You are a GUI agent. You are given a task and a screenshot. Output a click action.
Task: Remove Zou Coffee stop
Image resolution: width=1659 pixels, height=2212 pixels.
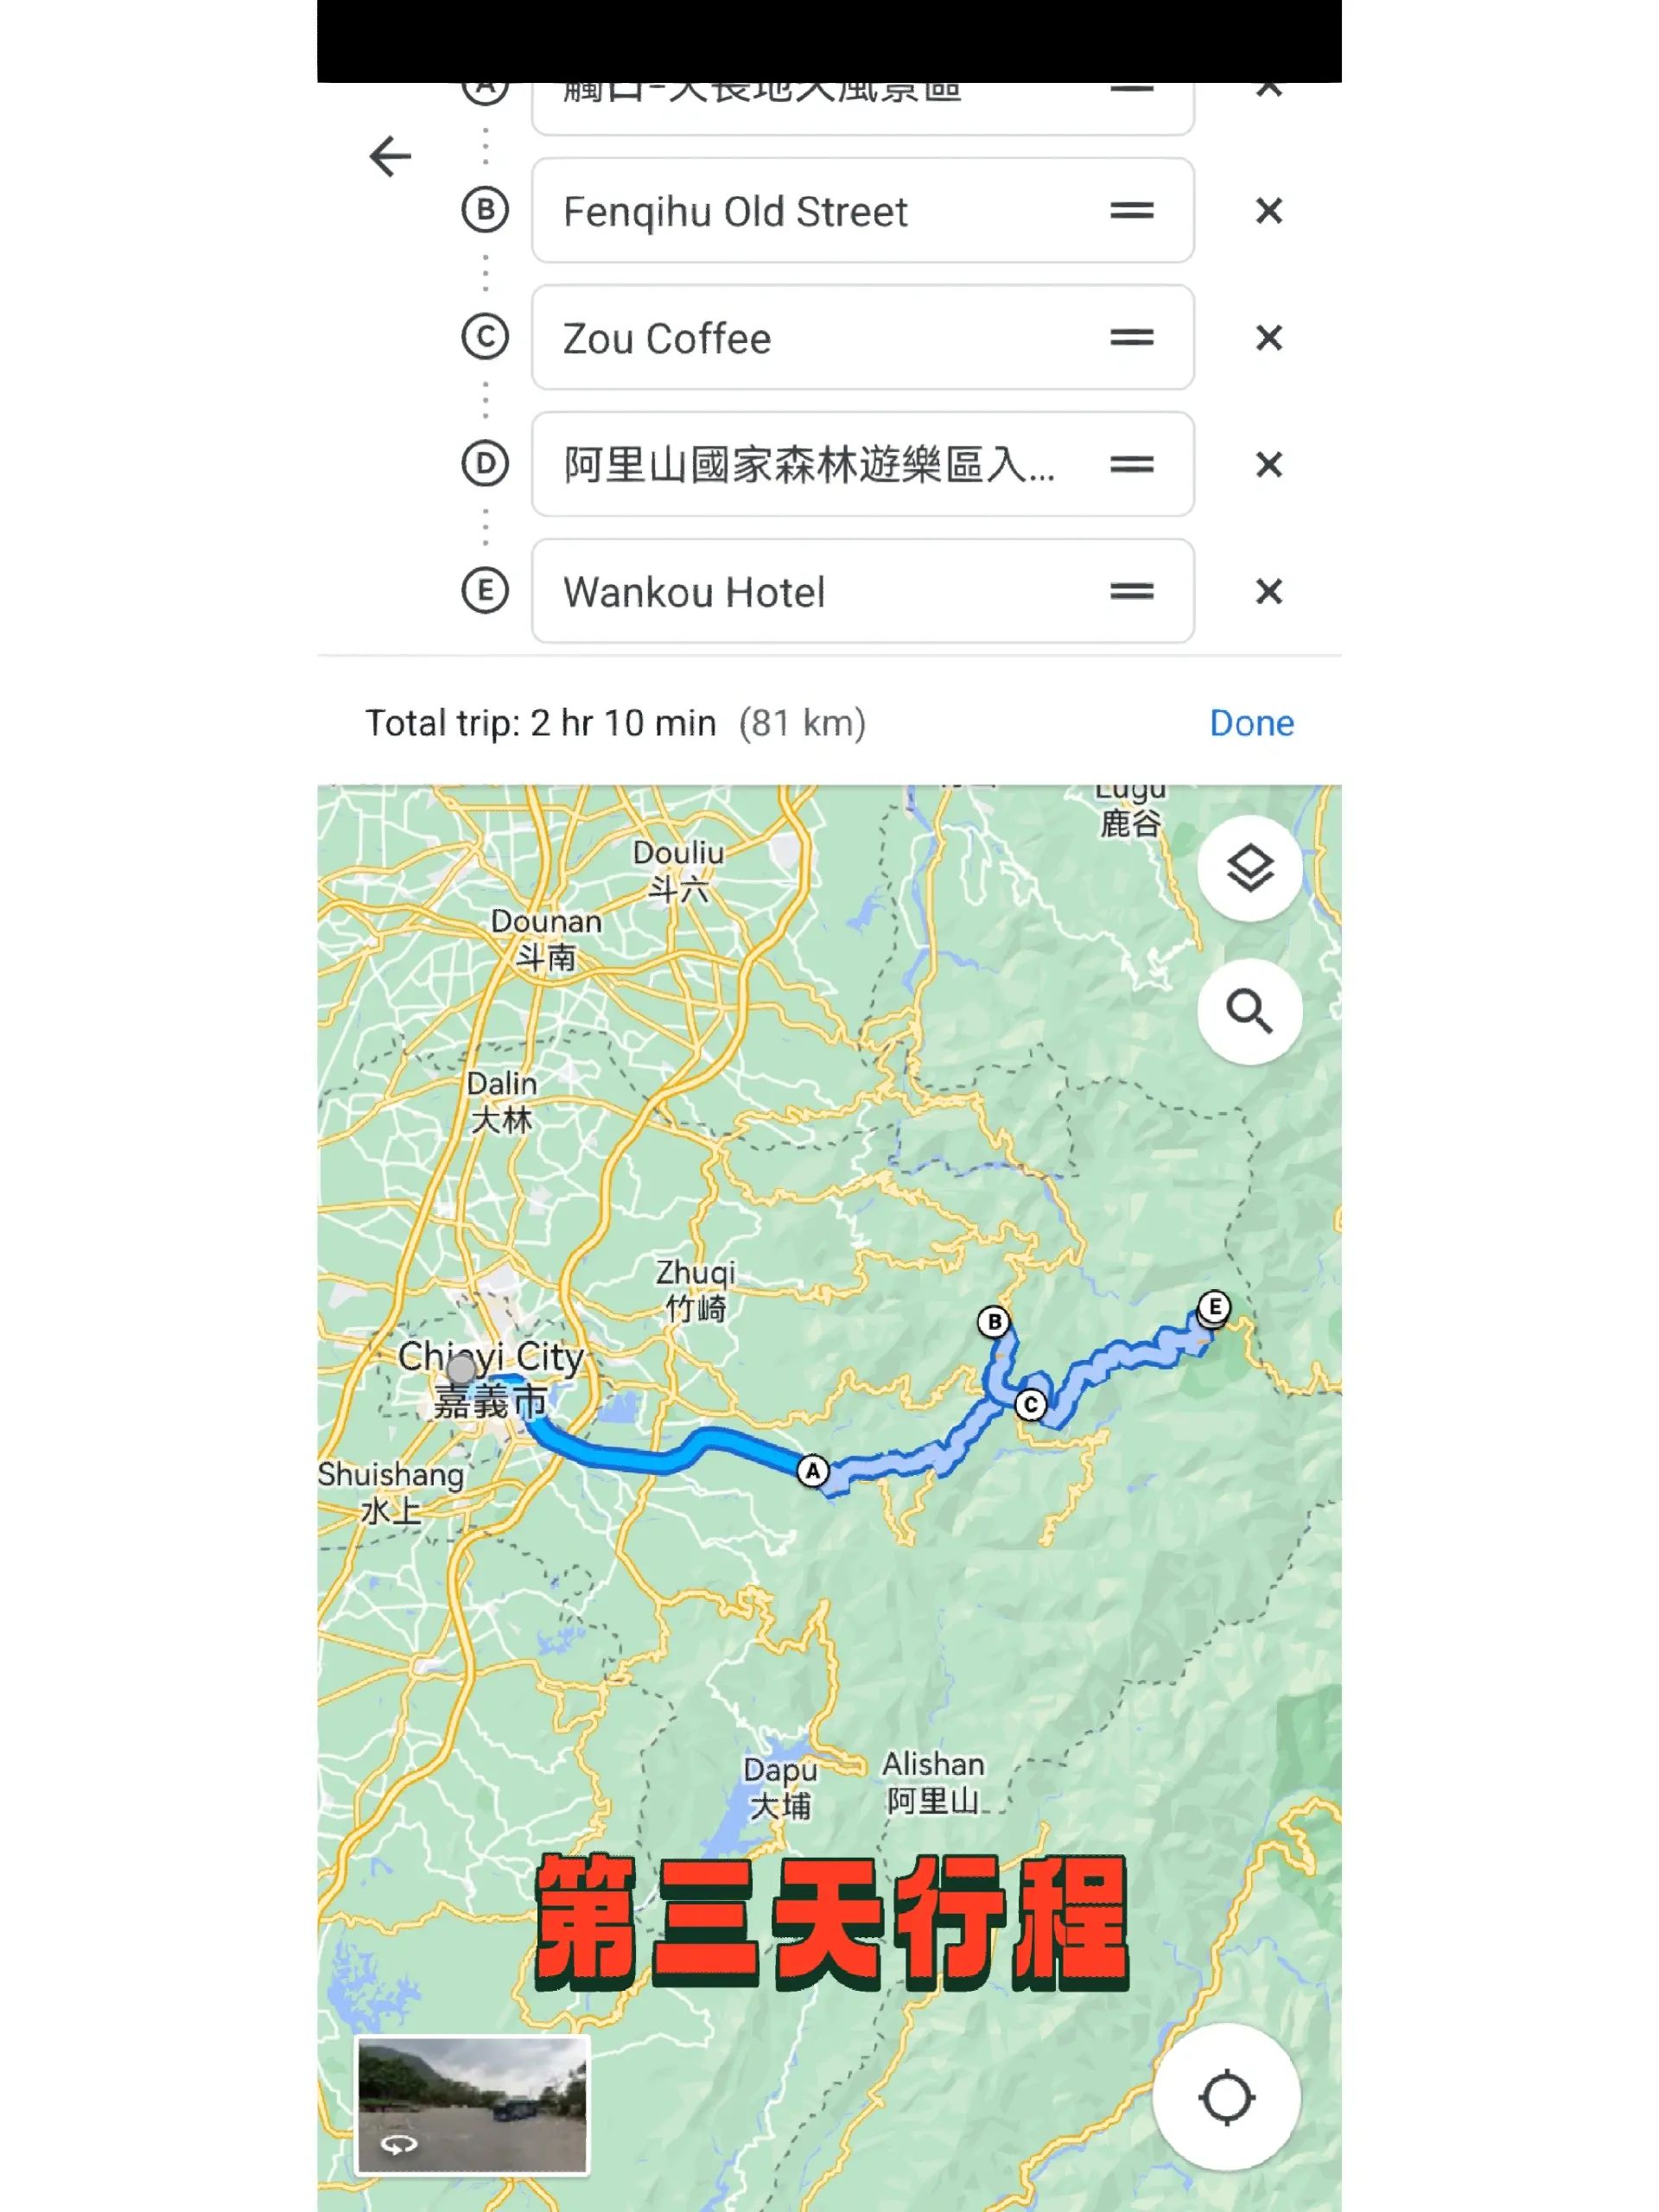(x=1268, y=338)
